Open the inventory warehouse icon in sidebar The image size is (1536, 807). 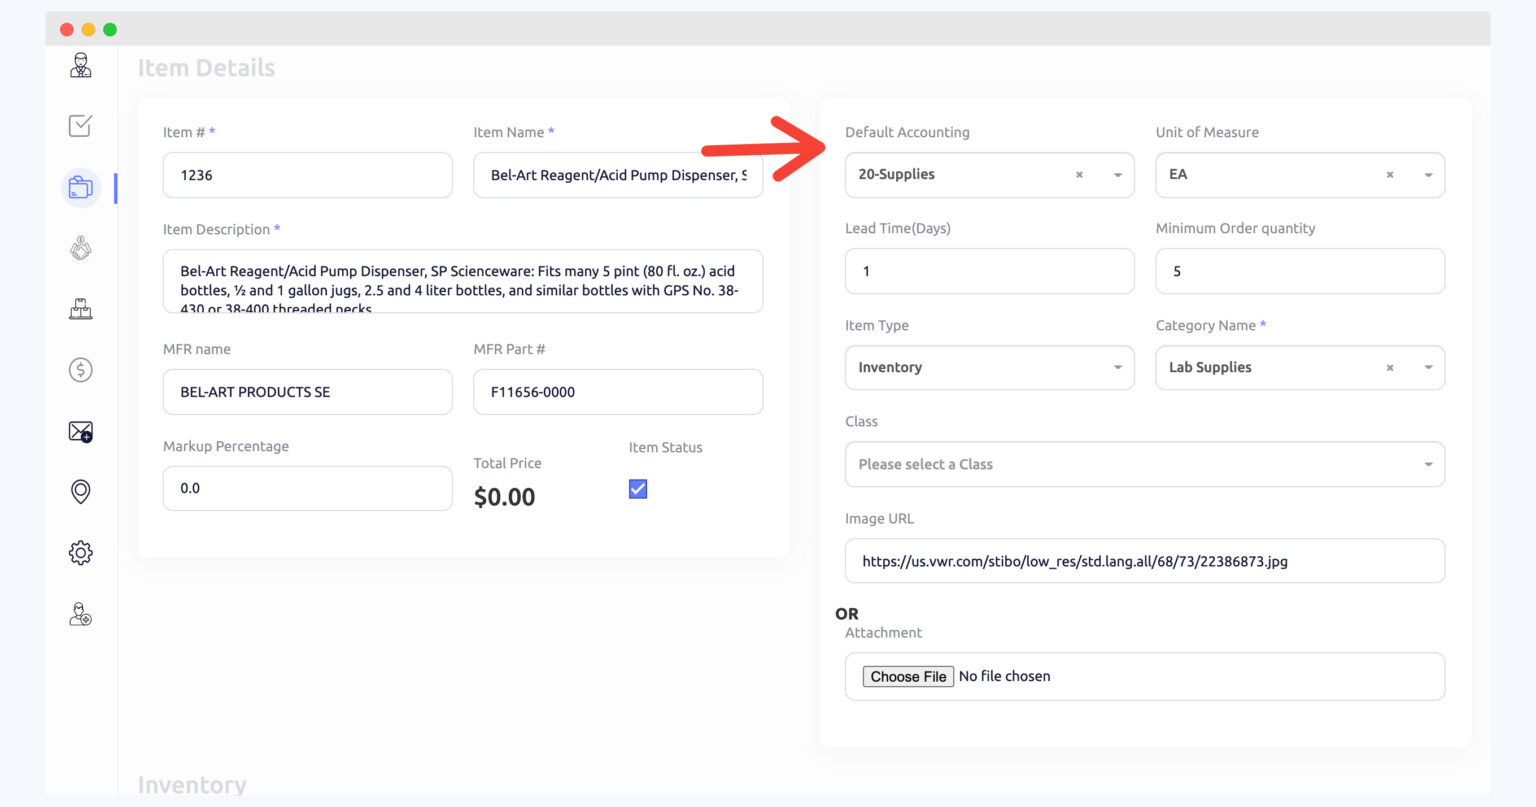[80, 309]
